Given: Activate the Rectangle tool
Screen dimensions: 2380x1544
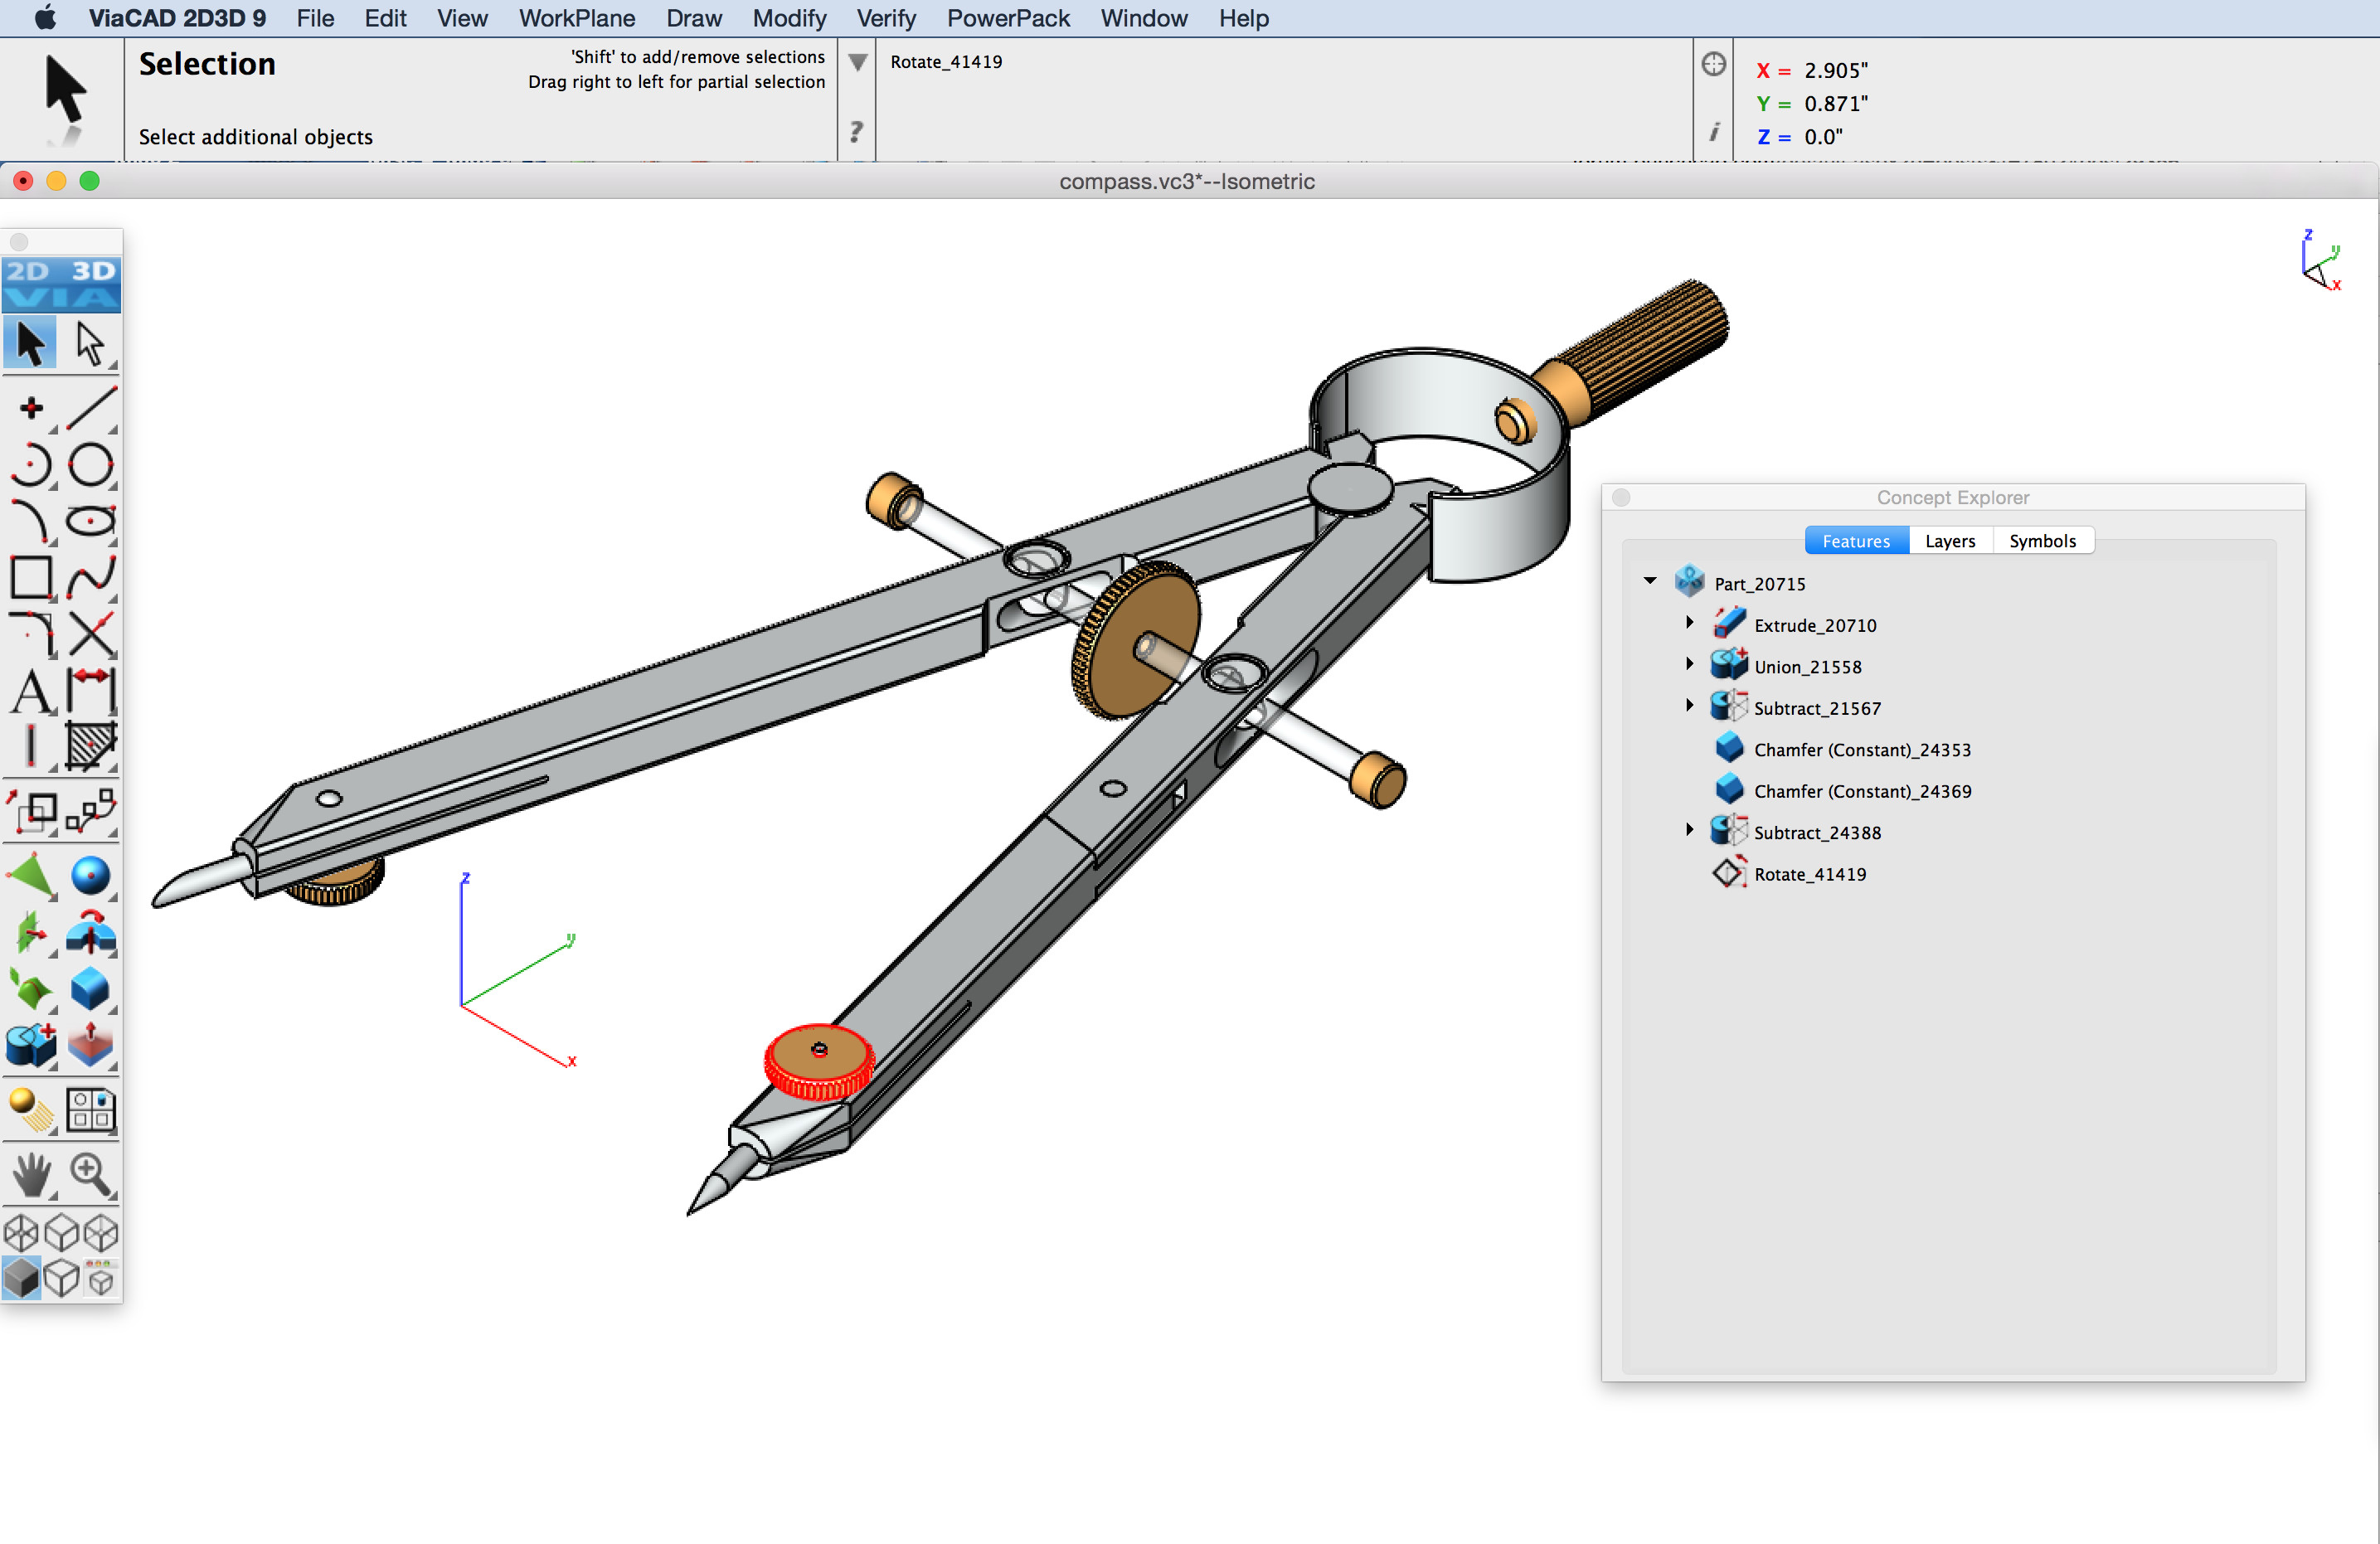Looking at the screenshot, I should [31, 578].
